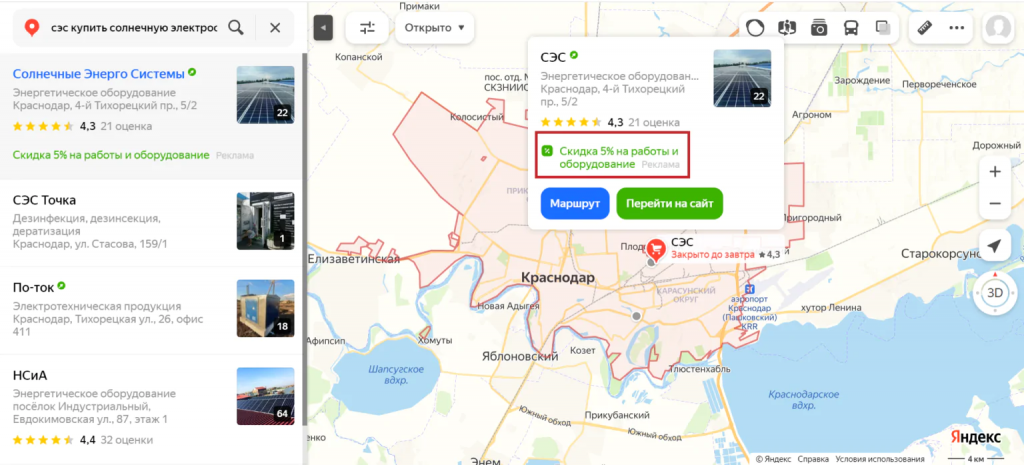Click the 'Скидка 5%' promo in sidebar list
Image resolution: width=1024 pixels, height=465 pixels.
[x=111, y=155]
